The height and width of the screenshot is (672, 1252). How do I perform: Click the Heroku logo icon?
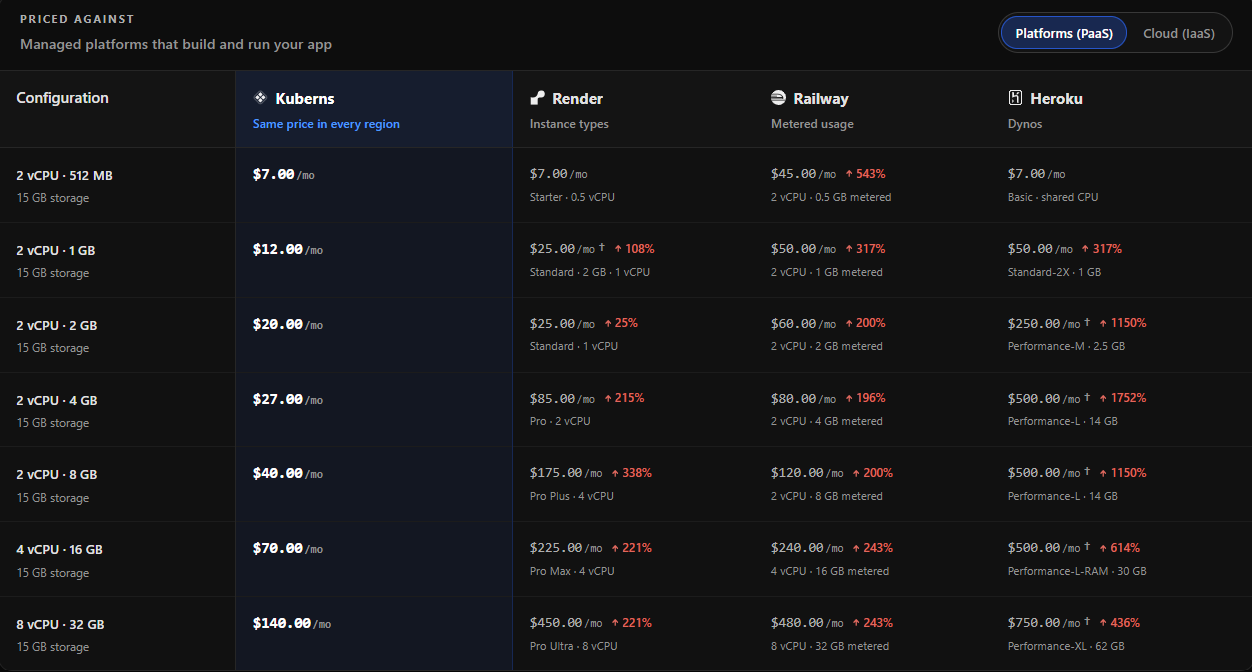click(x=1015, y=98)
